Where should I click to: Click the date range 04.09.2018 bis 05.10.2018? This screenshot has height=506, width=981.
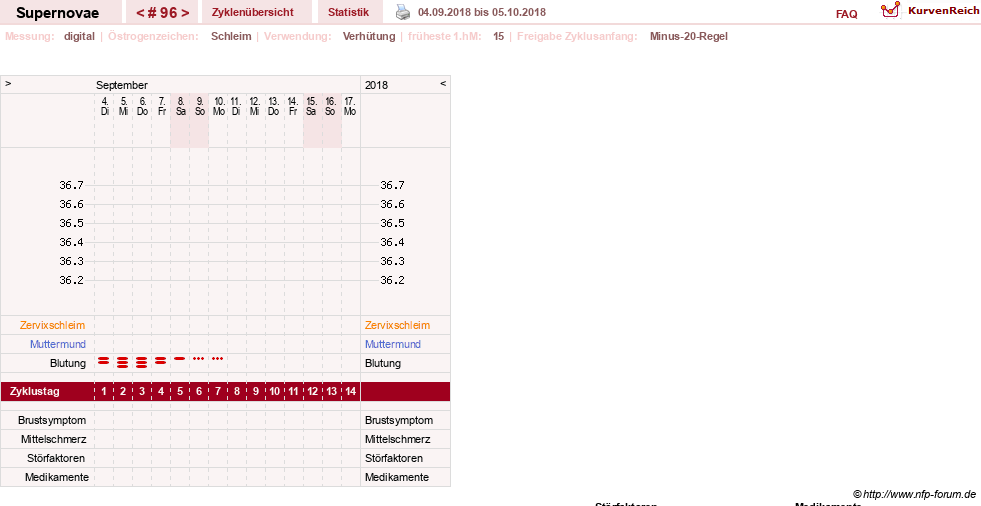click(482, 12)
